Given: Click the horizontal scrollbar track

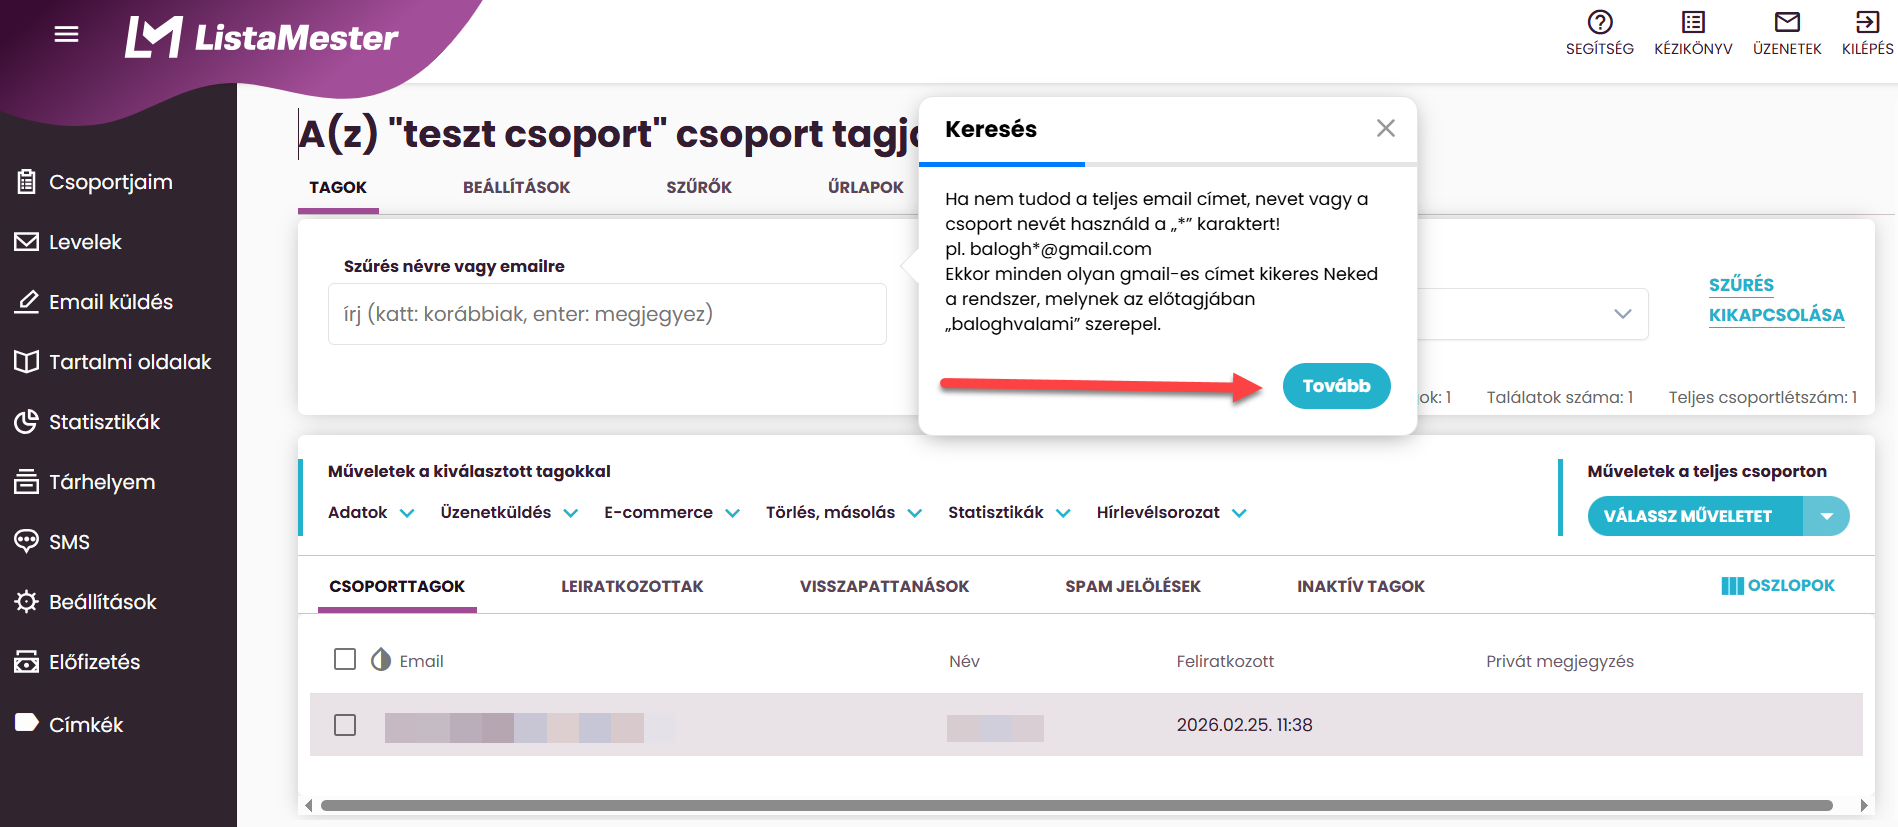Looking at the screenshot, I should 1076,805.
